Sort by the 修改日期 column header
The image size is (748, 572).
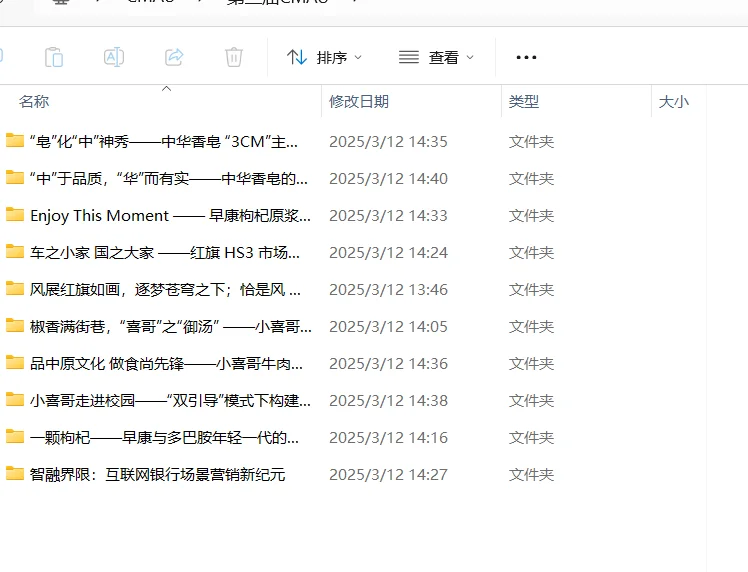click(359, 102)
